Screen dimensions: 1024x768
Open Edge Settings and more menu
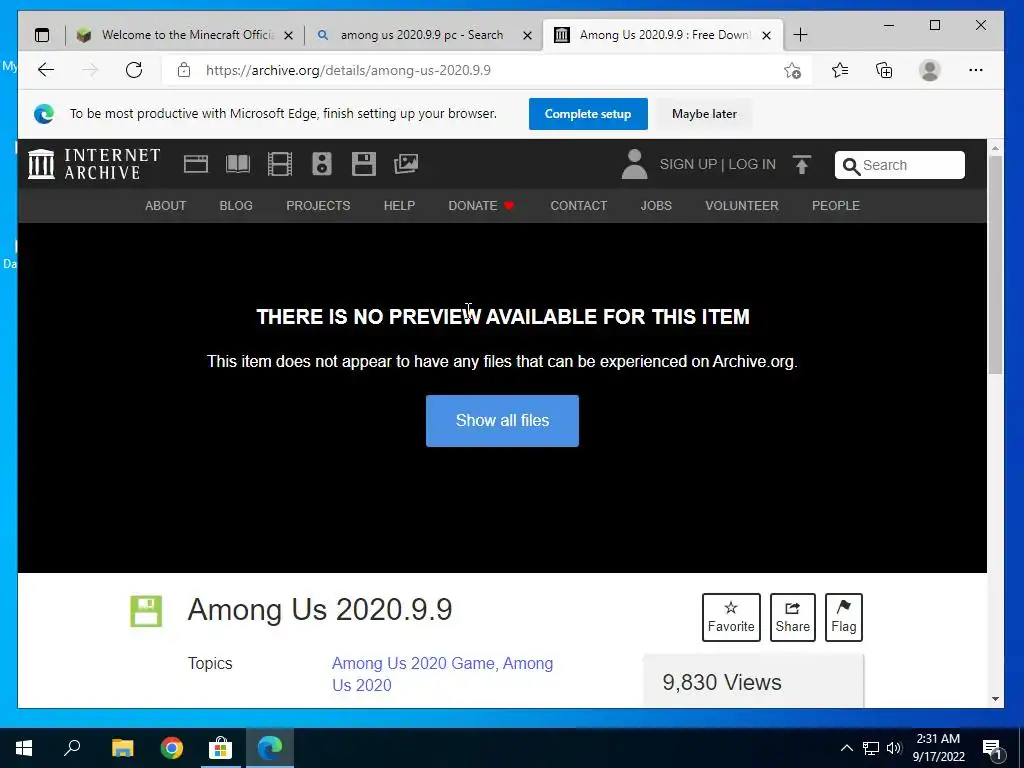976,70
